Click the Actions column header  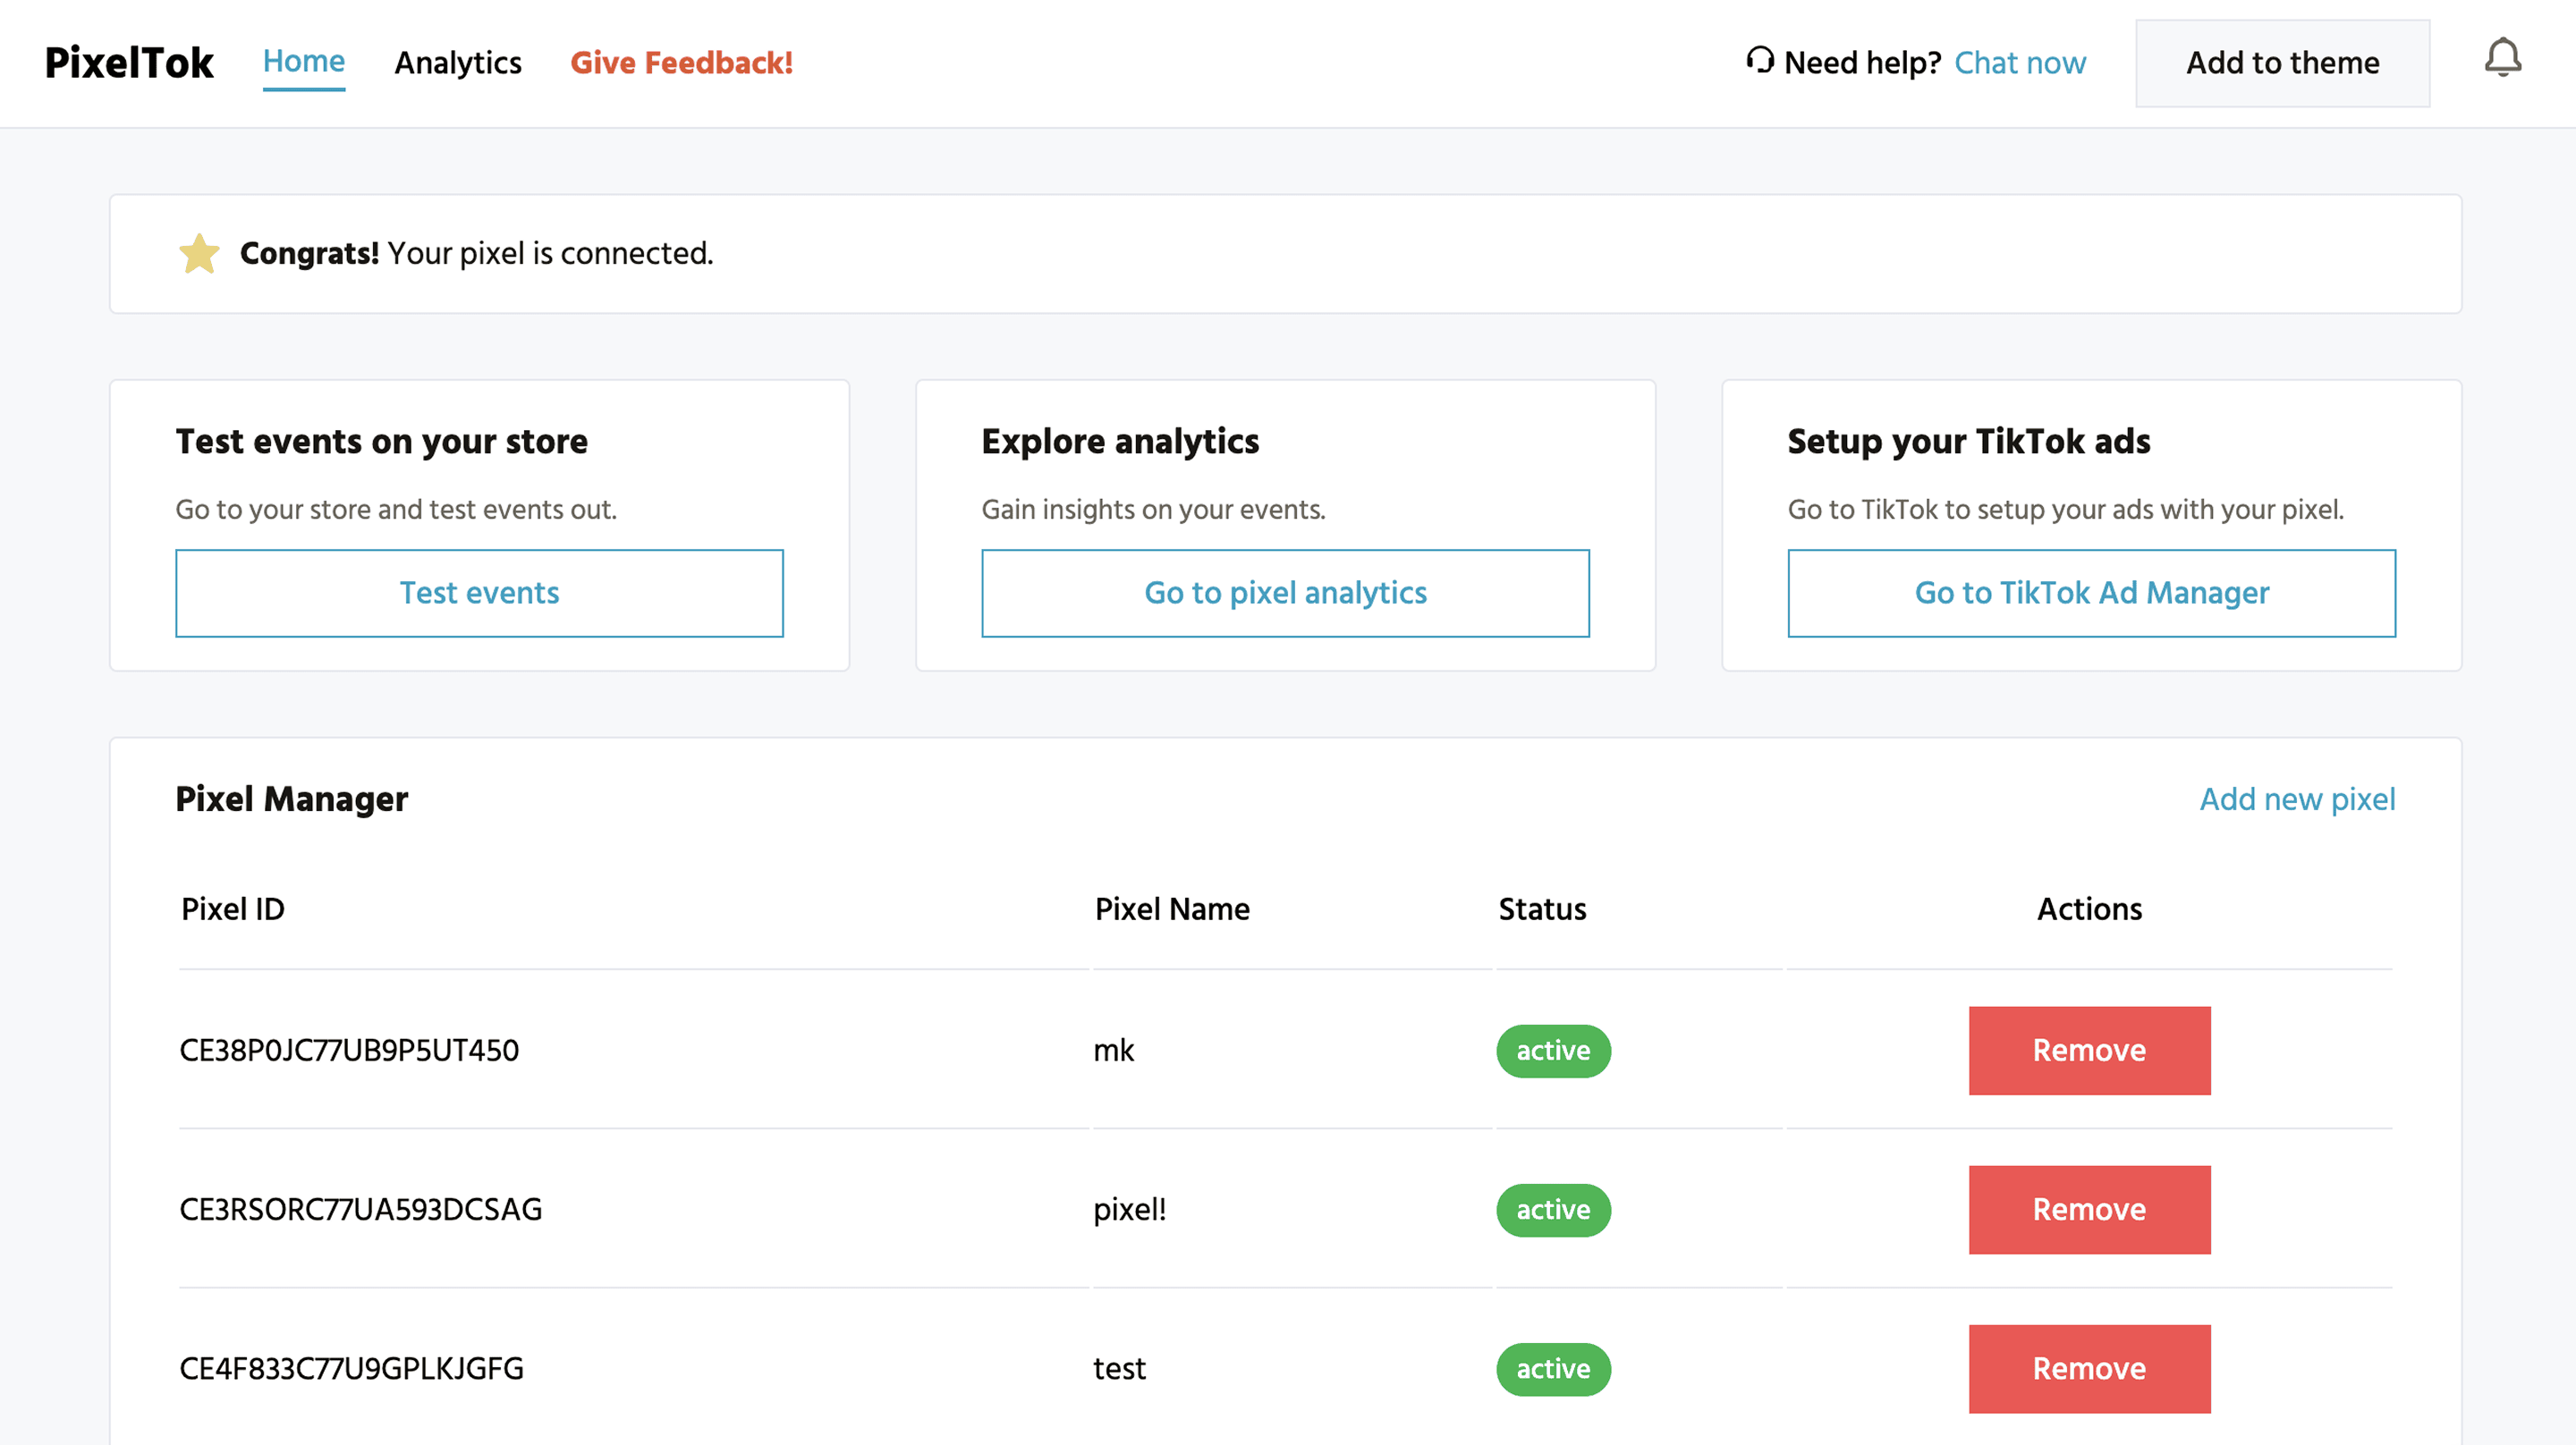(x=2090, y=909)
